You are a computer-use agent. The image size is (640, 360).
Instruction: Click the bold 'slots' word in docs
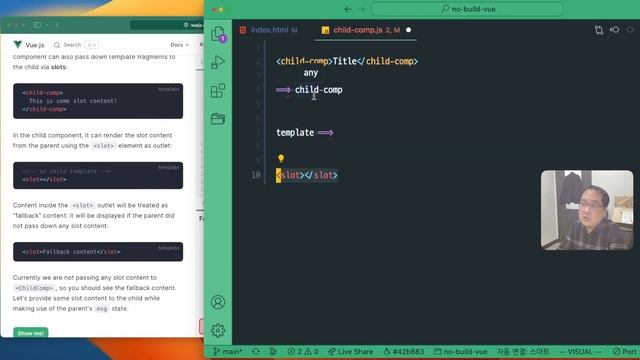click(x=58, y=67)
